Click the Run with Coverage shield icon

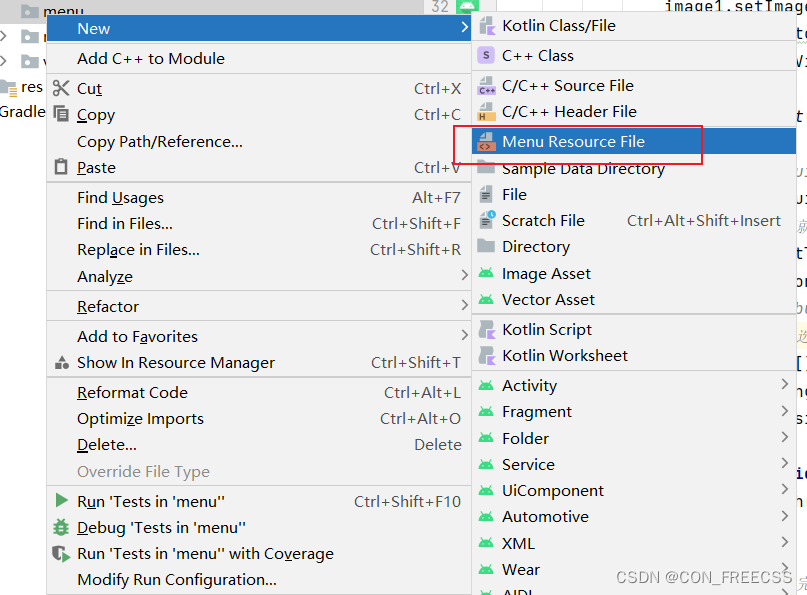pyautogui.click(x=61, y=554)
